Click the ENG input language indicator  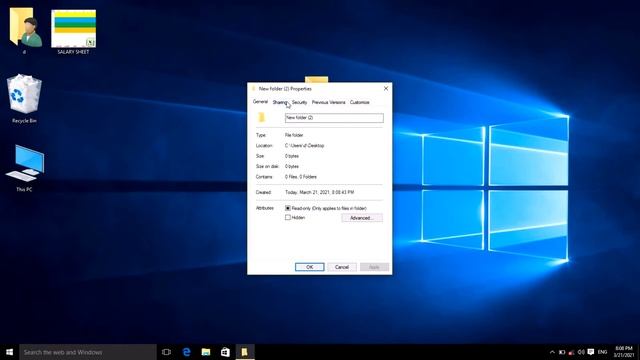click(602, 352)
